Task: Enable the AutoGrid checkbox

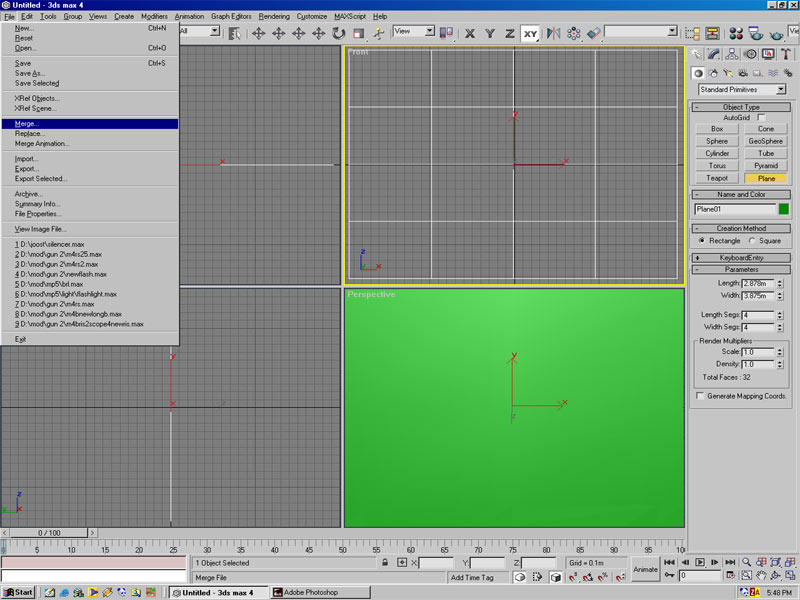Action: [x=760, y=118]
